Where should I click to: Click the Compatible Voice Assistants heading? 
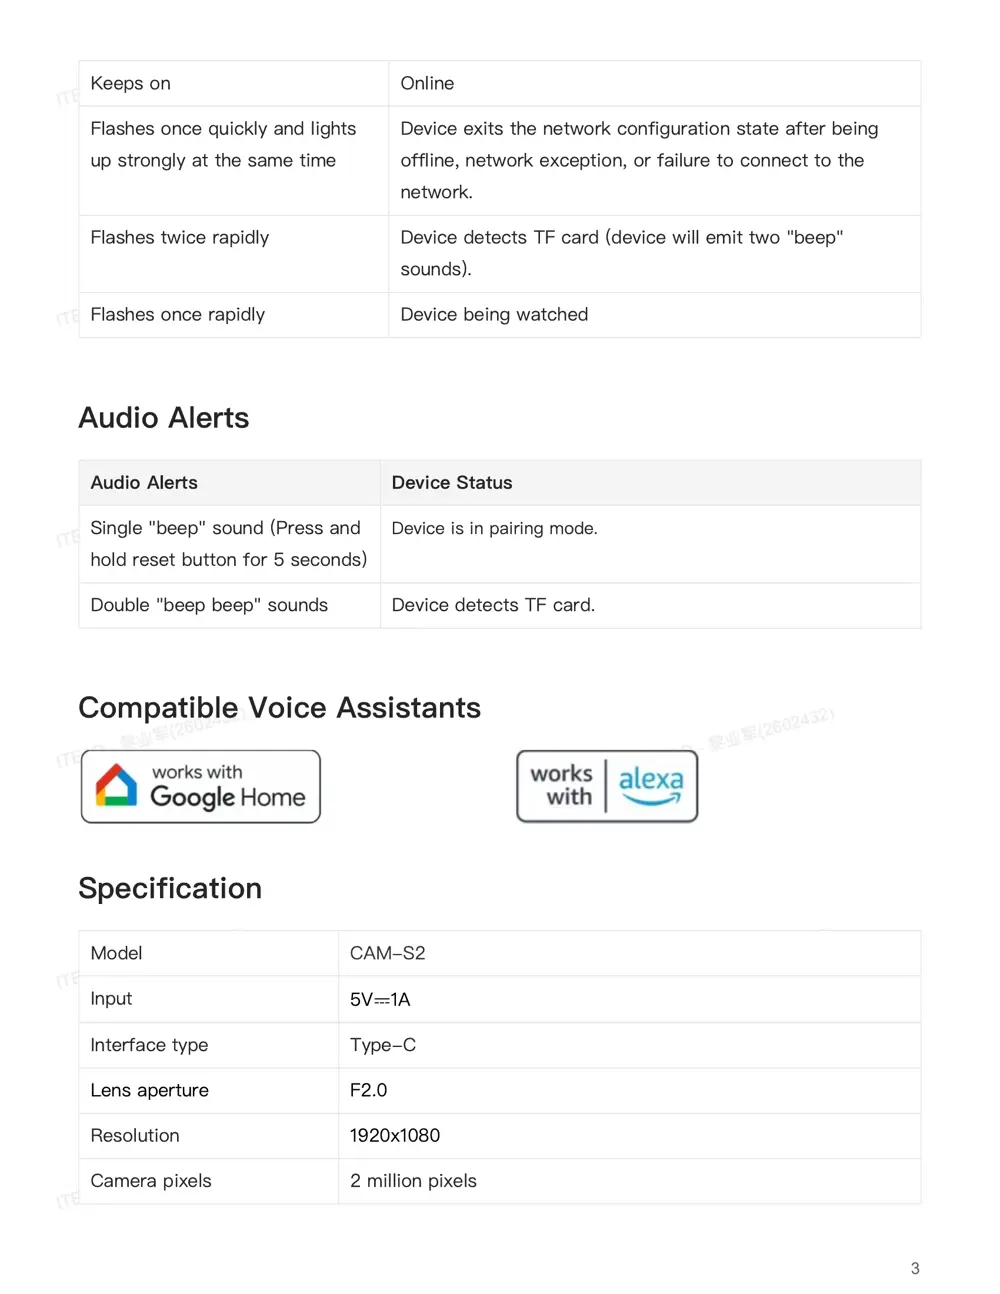[x=279, y=708]
